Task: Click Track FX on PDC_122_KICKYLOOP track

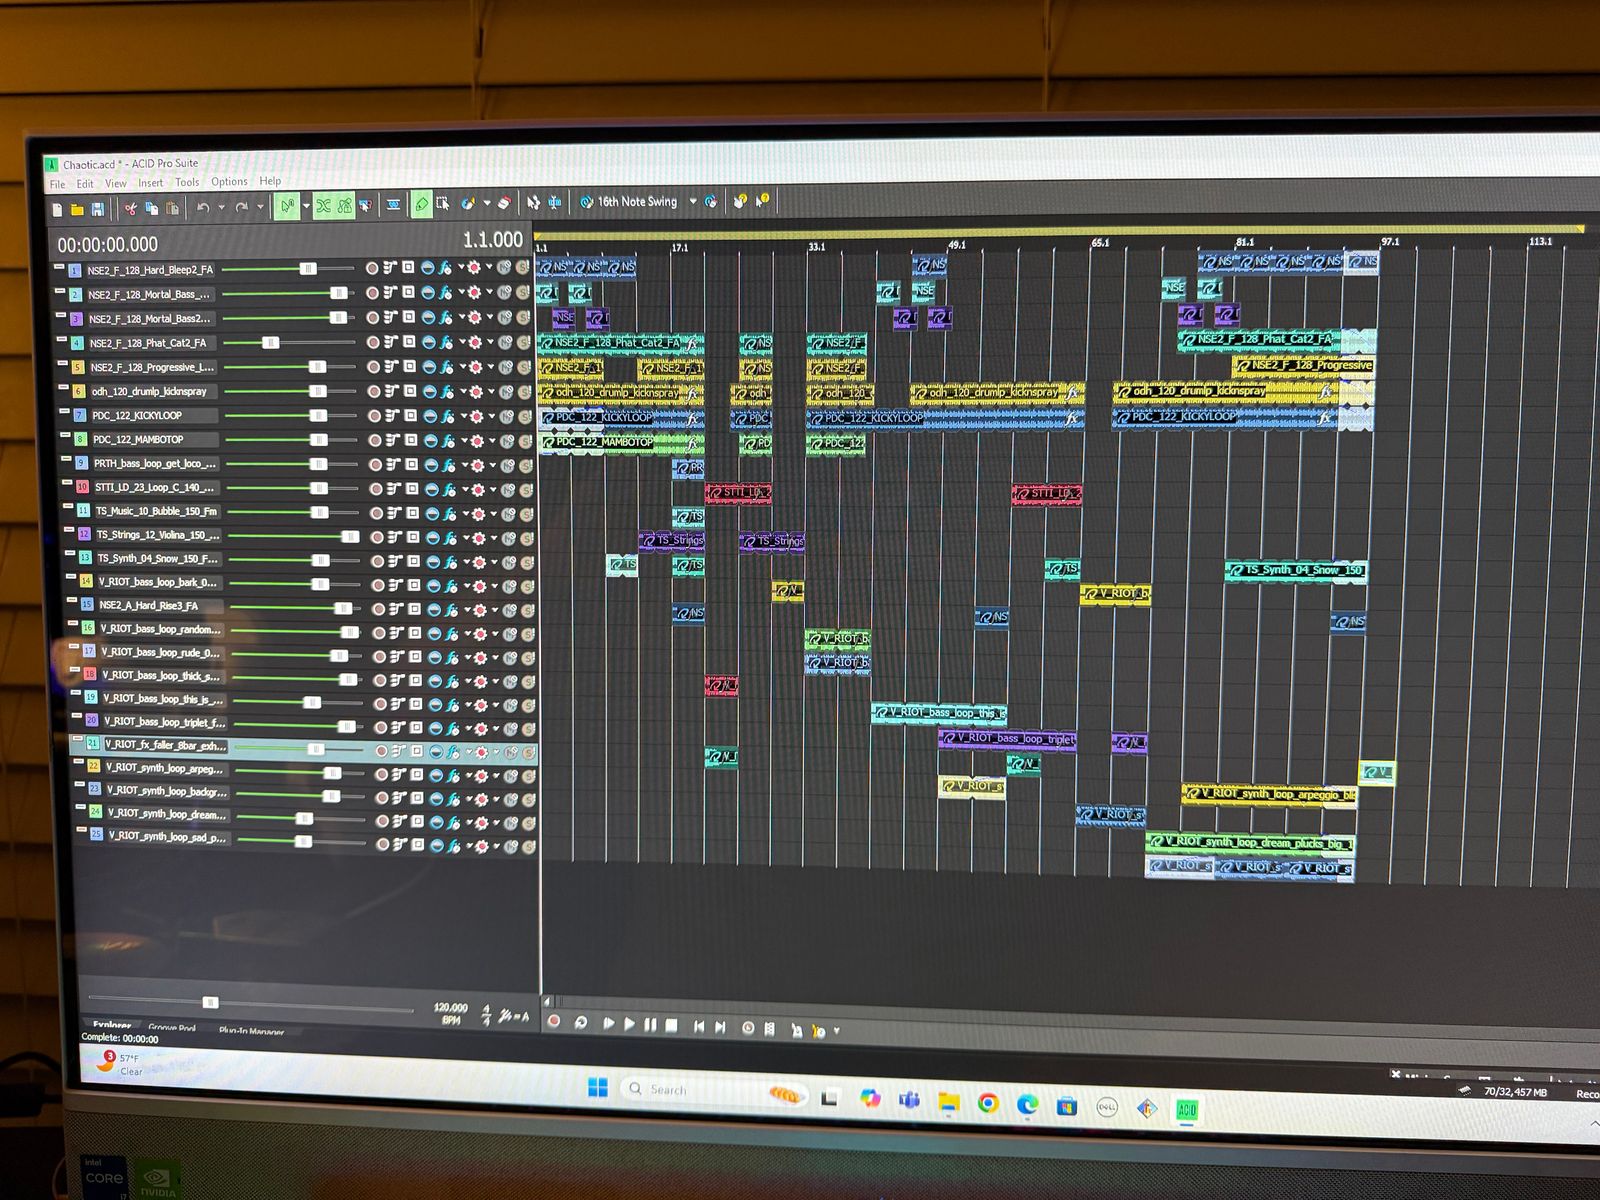Action: 447,416
